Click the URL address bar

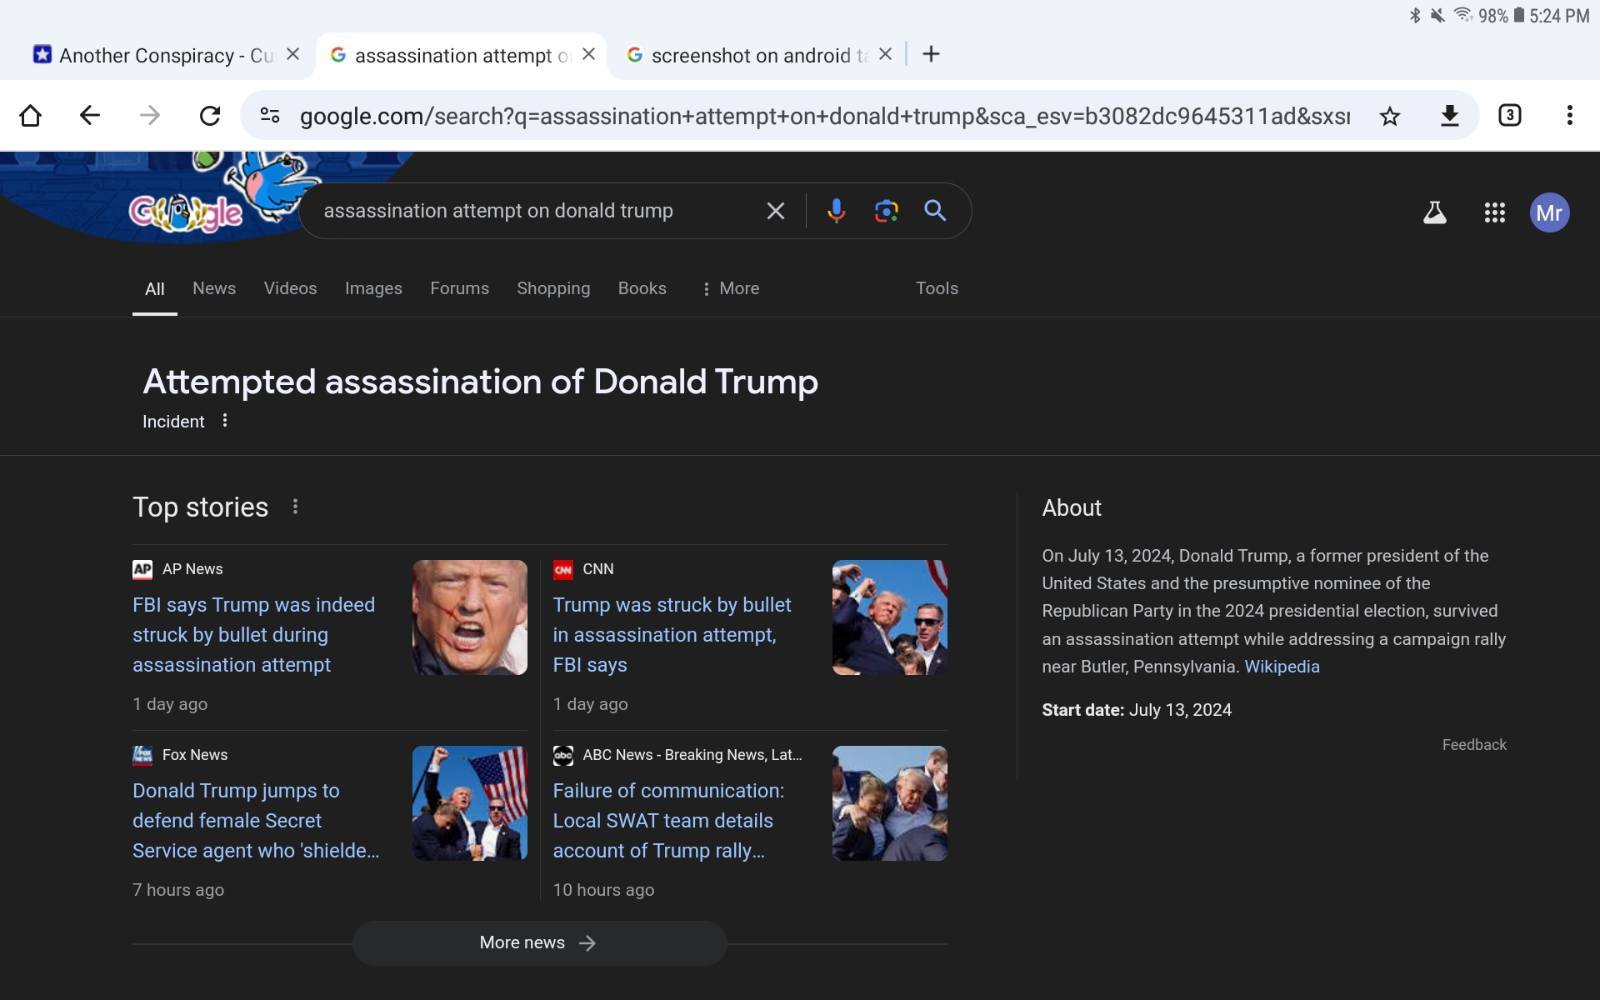coord(825,116)
